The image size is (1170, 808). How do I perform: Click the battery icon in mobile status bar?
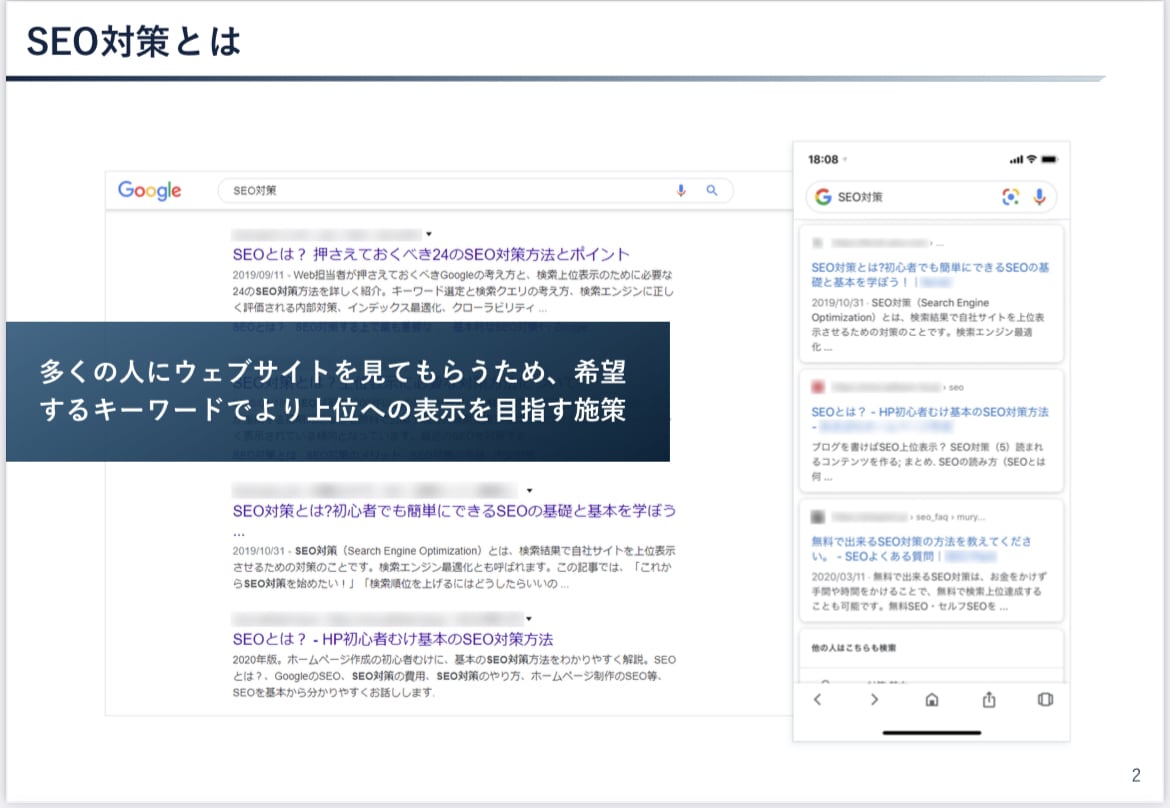(x=1049, y=160)
